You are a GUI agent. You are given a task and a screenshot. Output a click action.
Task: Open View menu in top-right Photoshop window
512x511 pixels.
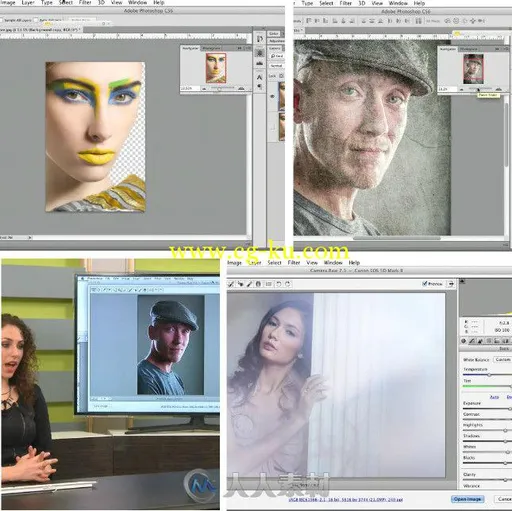(x=377, y=3)
